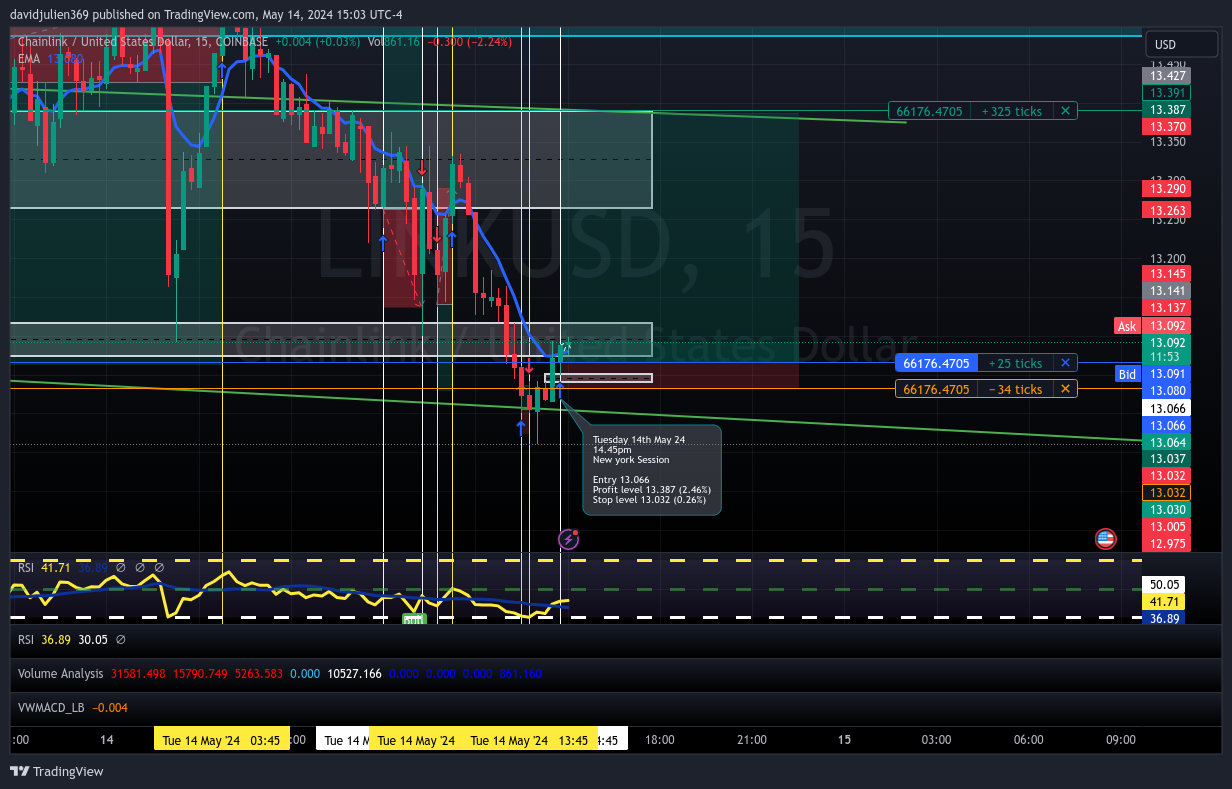Click the 06:00 time axis label
Screen dimensions: 1232x789
(x=1028, y=740)
